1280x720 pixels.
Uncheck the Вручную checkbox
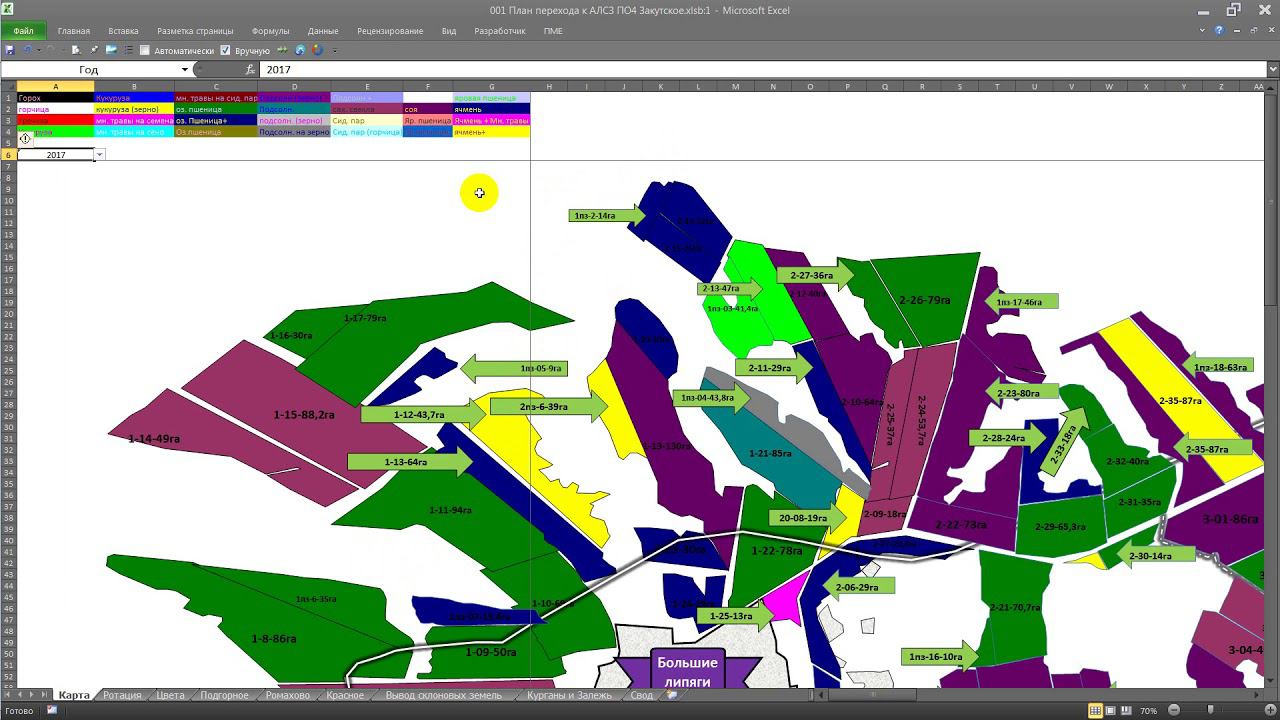coord(226,50)
